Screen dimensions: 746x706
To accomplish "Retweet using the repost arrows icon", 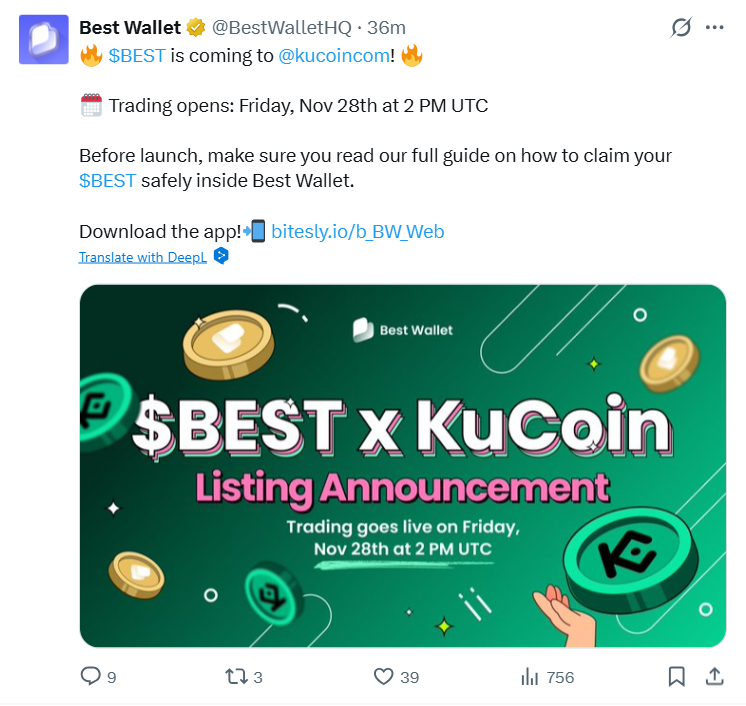I will tap(236, 676).
